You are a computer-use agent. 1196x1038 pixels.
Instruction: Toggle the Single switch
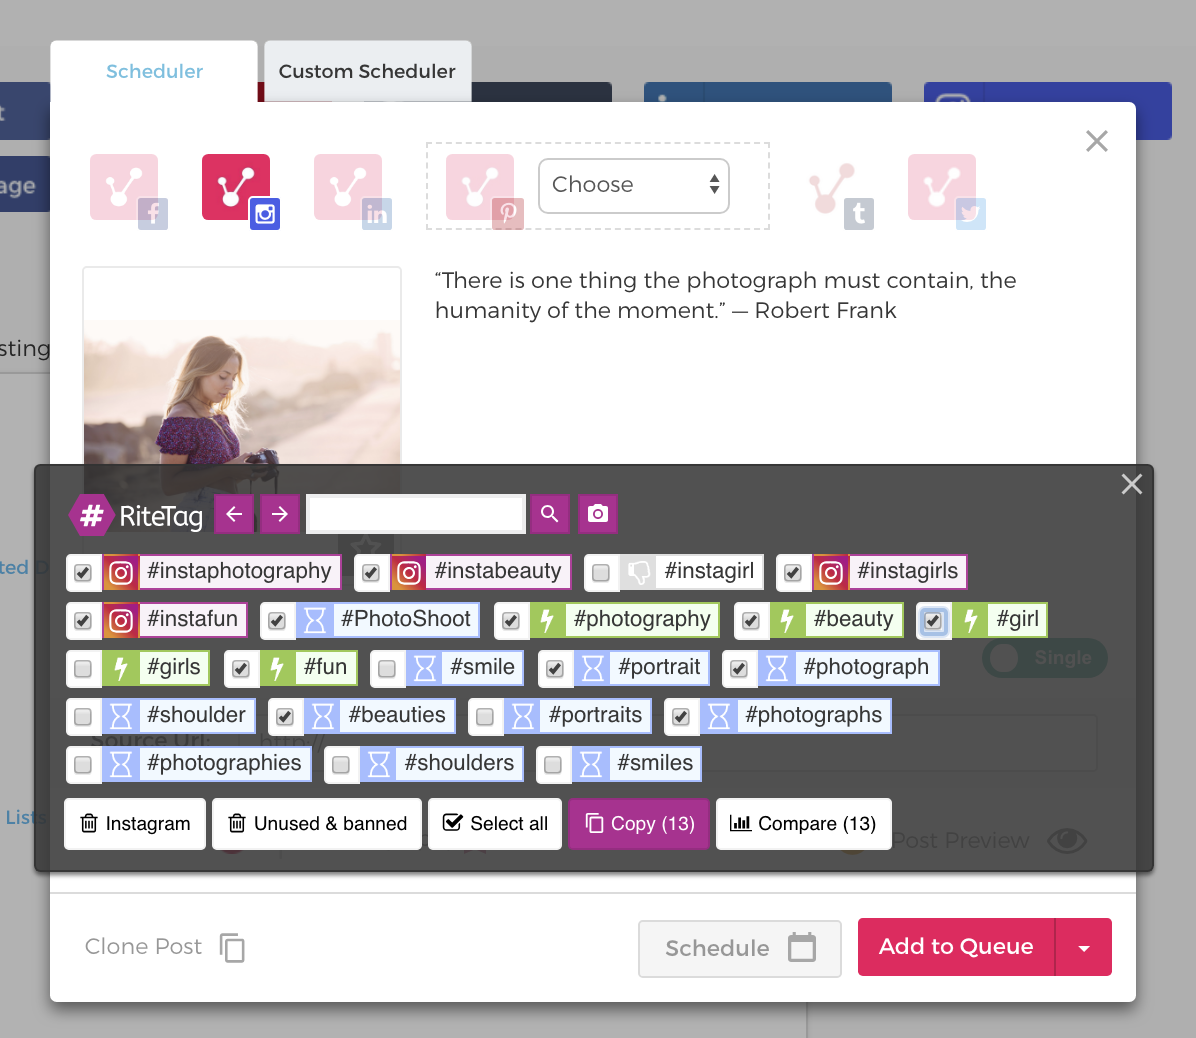1044,658
